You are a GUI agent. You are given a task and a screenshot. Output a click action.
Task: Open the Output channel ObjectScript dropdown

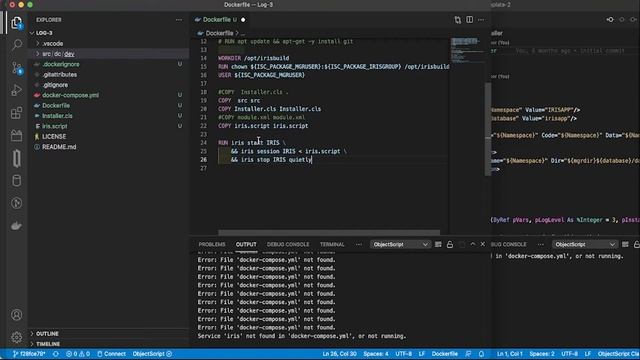tap(400, 244)
